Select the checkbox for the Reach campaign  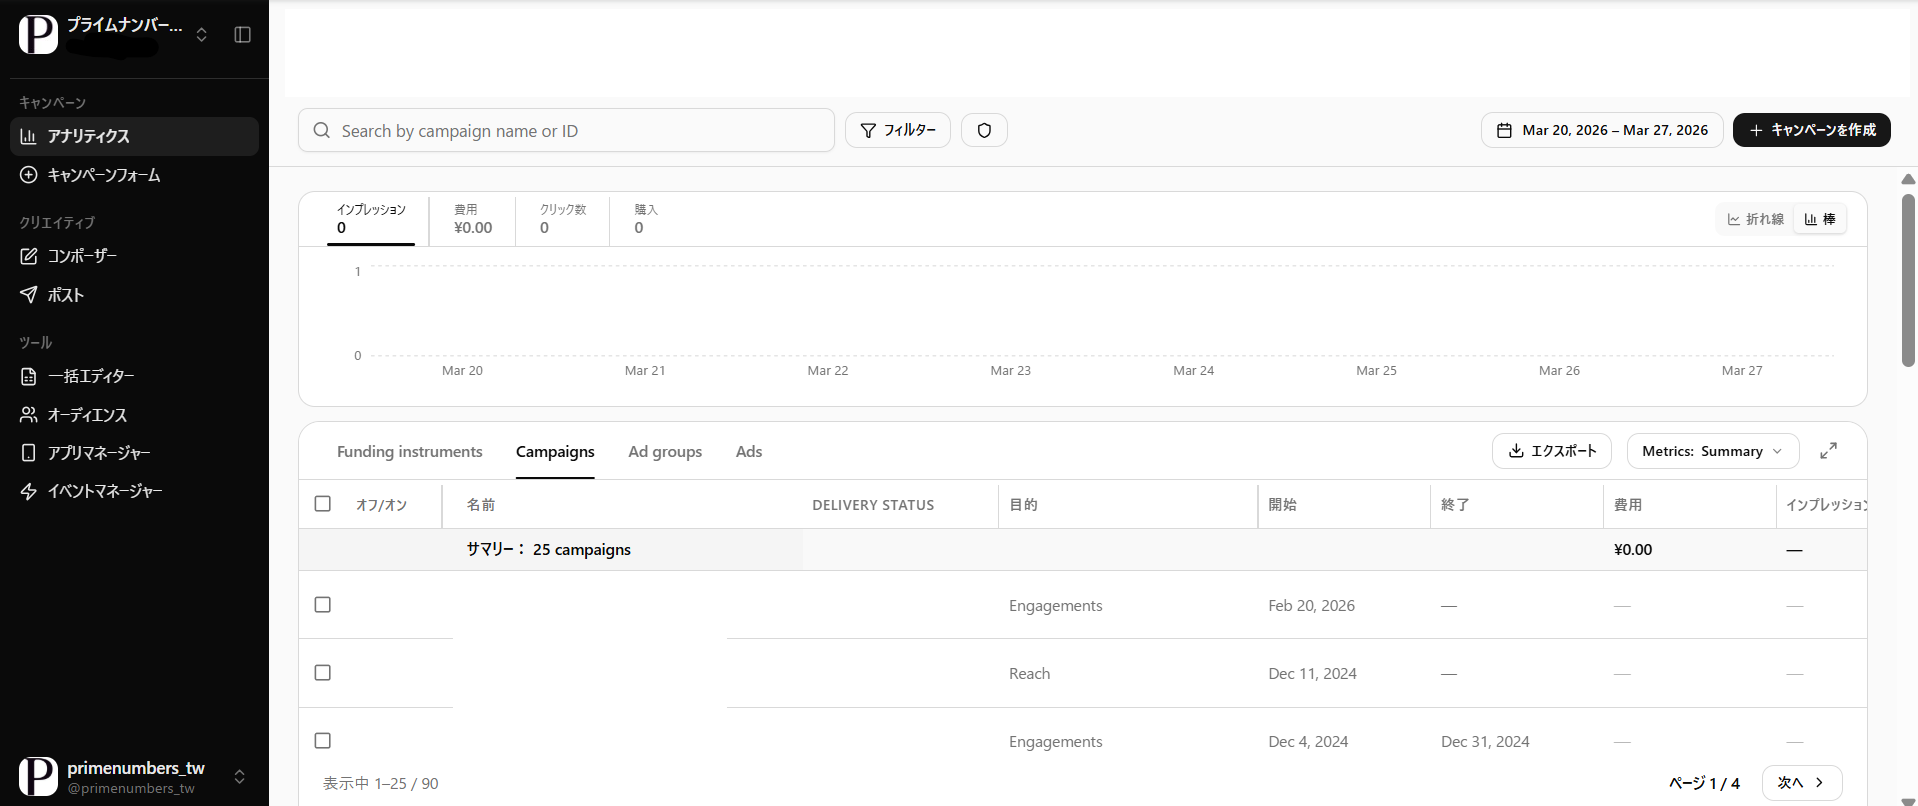pos(322,673)
